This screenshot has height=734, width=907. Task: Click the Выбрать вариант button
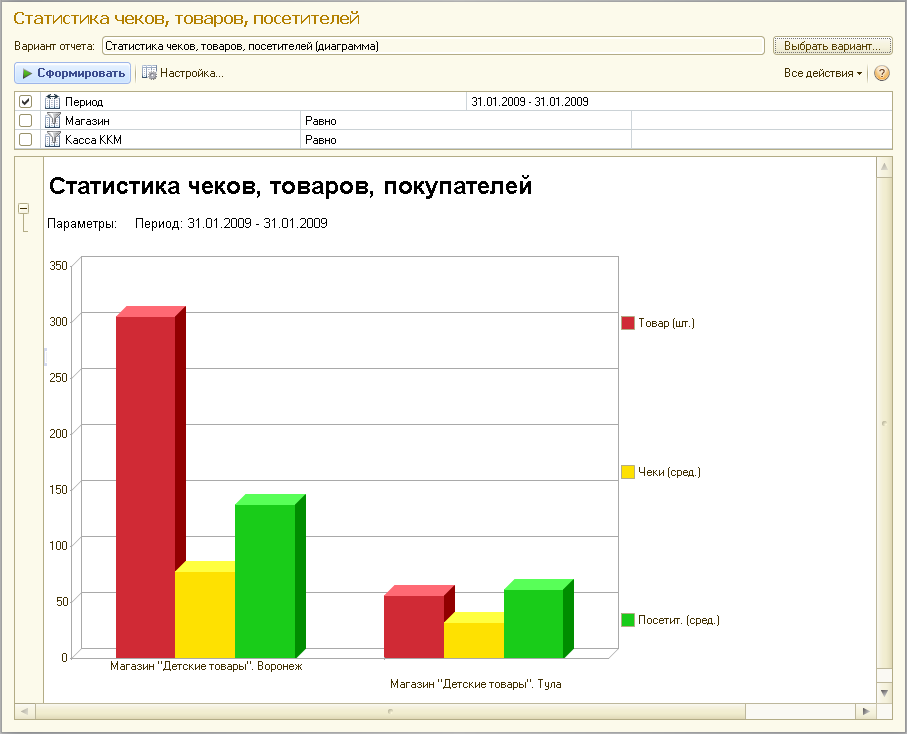tap(832, 46)
